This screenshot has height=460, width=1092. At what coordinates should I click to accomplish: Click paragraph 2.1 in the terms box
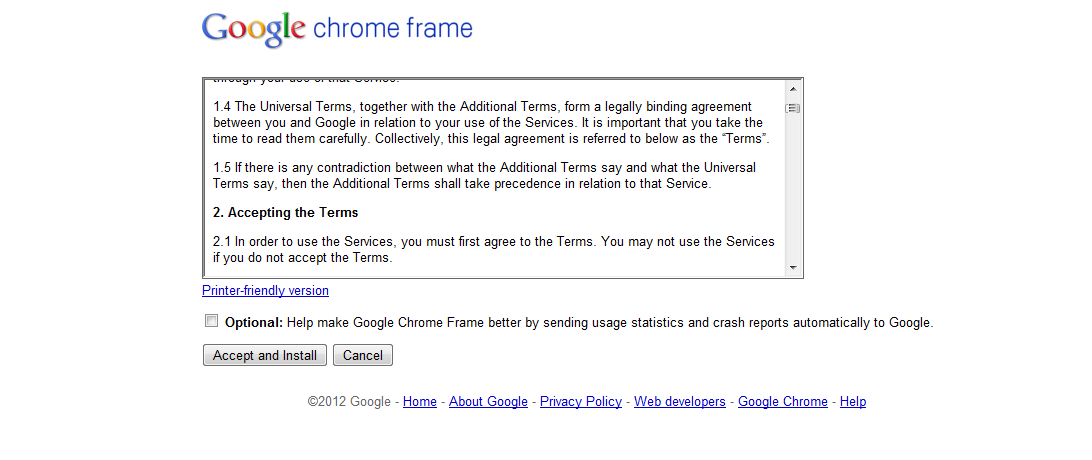(494, 250)
